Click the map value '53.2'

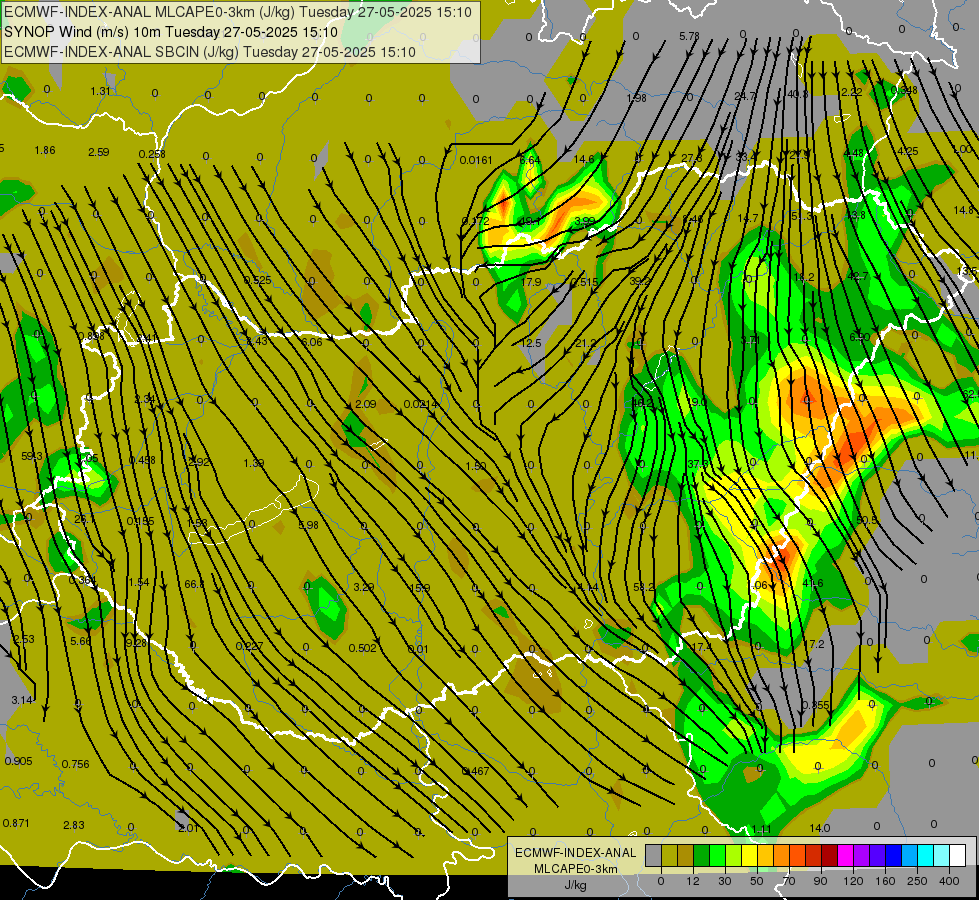(x=644, y=587)
